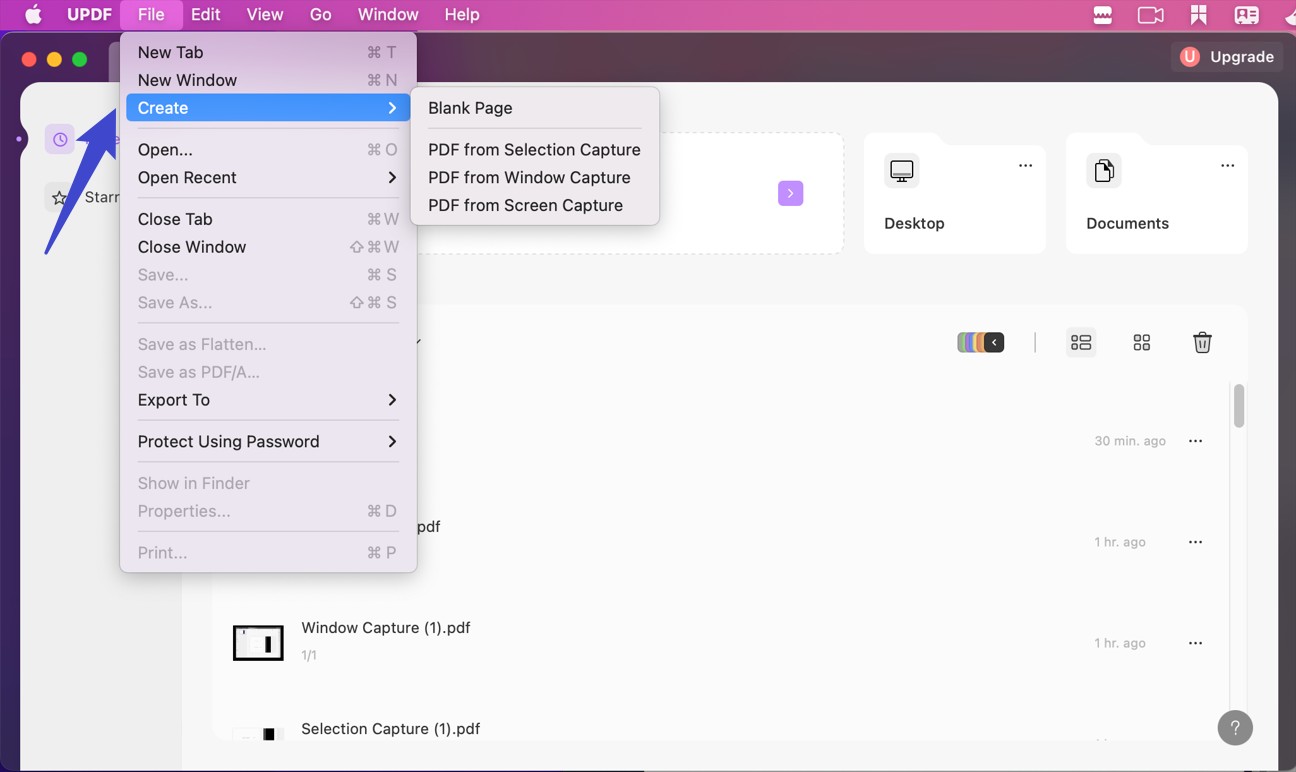Viewport: 1296px width, 772px height.
Task: Click the Desktop monitor icon
Action: (902, 171)
